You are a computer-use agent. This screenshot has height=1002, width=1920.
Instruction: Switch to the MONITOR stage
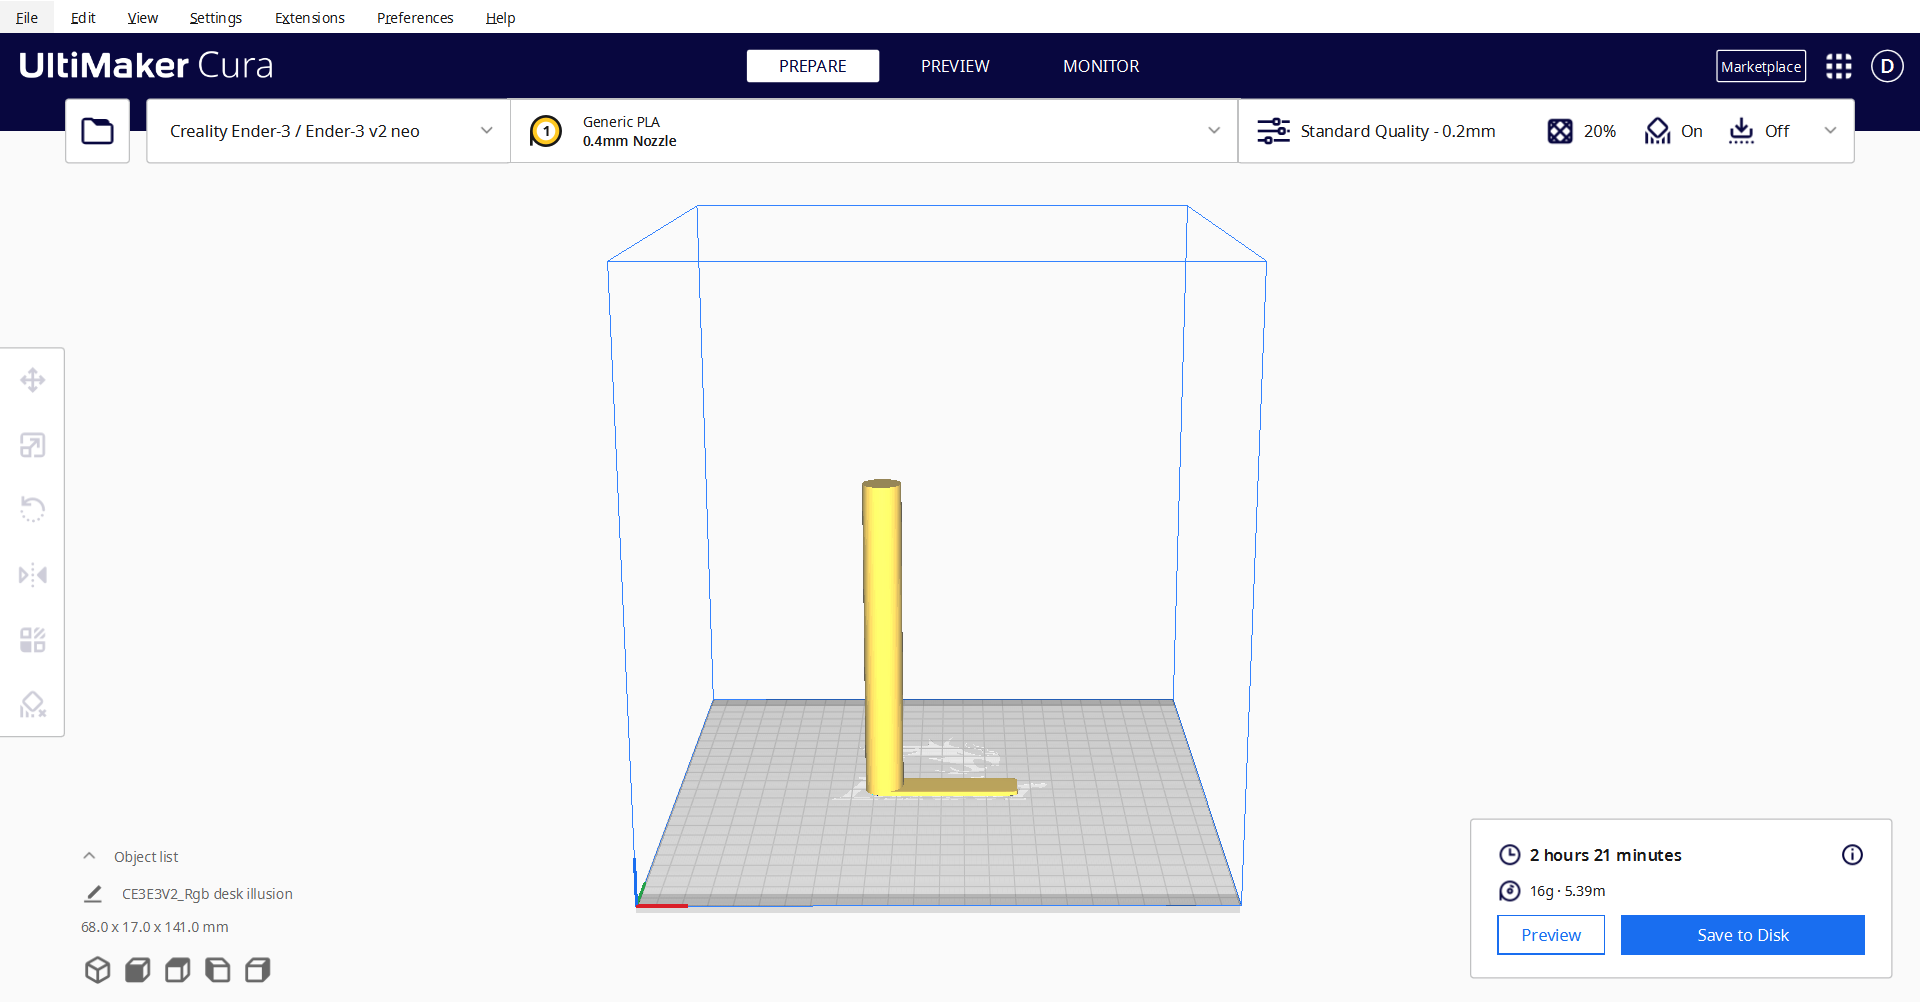click(1101, 66)
